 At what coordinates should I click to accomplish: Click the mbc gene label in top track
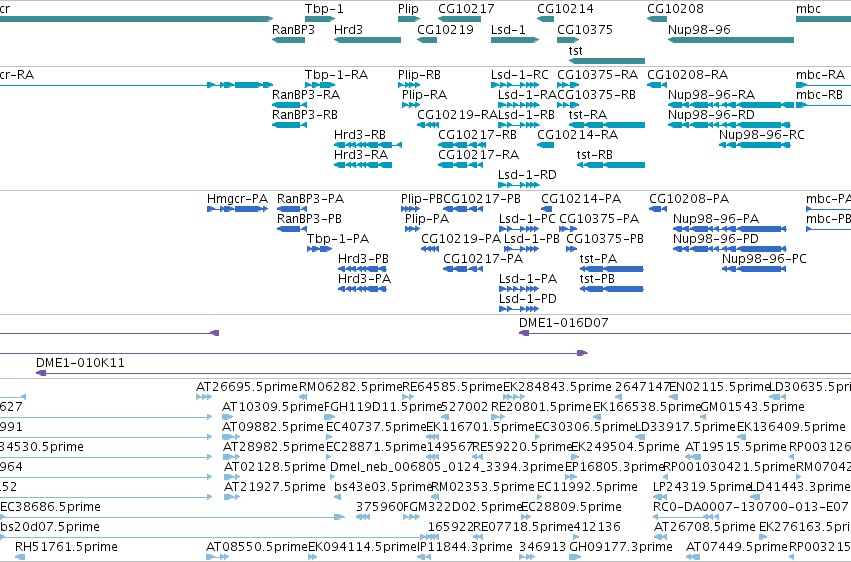[808, 9]
